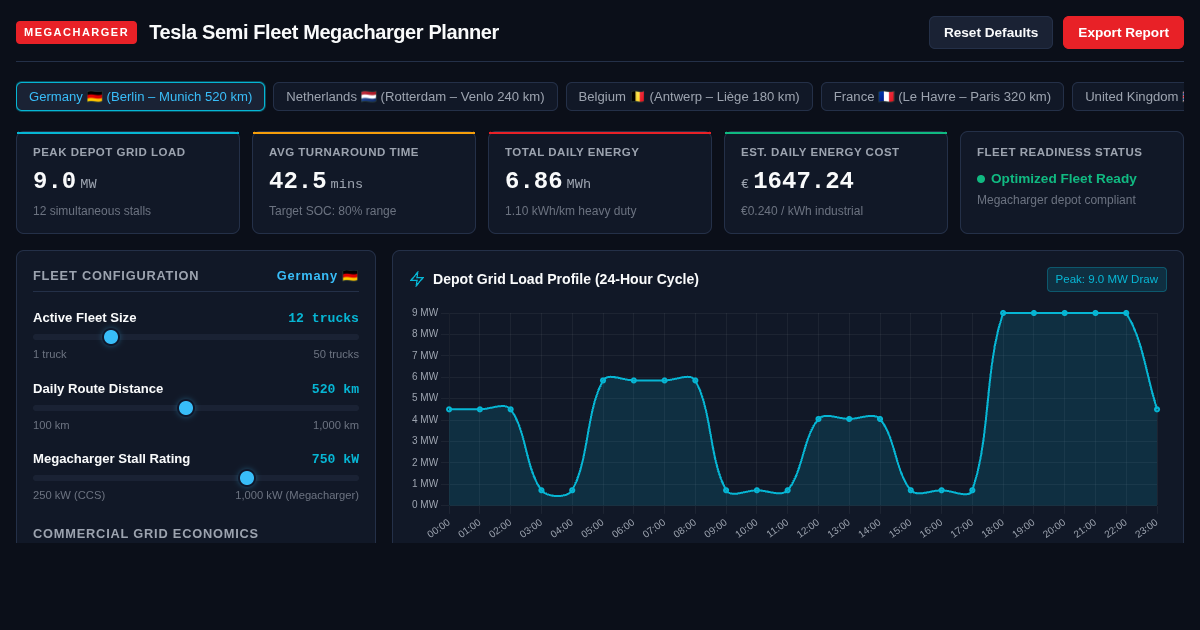
Task: Click the green fleet ready status dot
Action: tap(981, 179)
